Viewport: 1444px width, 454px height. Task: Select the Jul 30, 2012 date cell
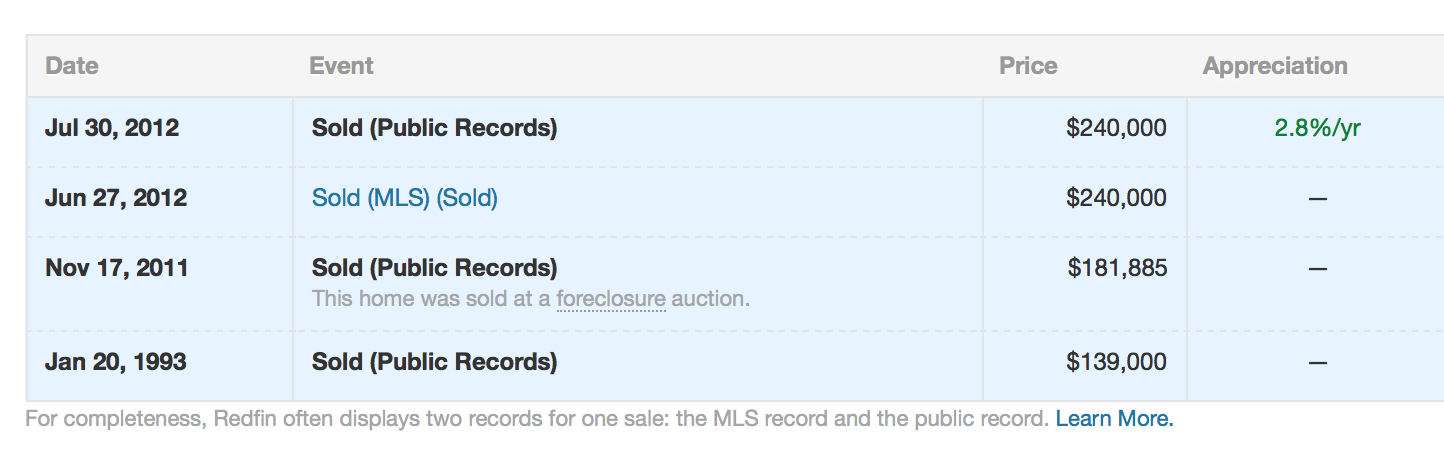coord(112,128)
